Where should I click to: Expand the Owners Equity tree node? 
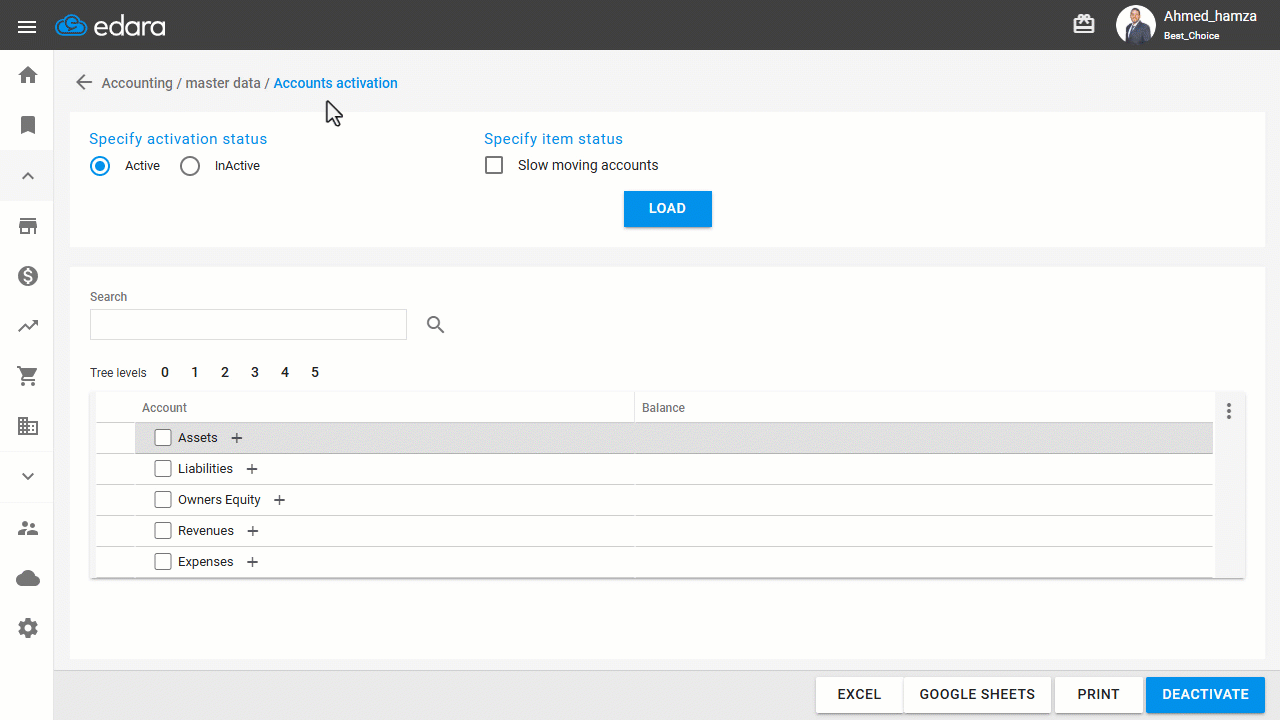click(280, 500)
